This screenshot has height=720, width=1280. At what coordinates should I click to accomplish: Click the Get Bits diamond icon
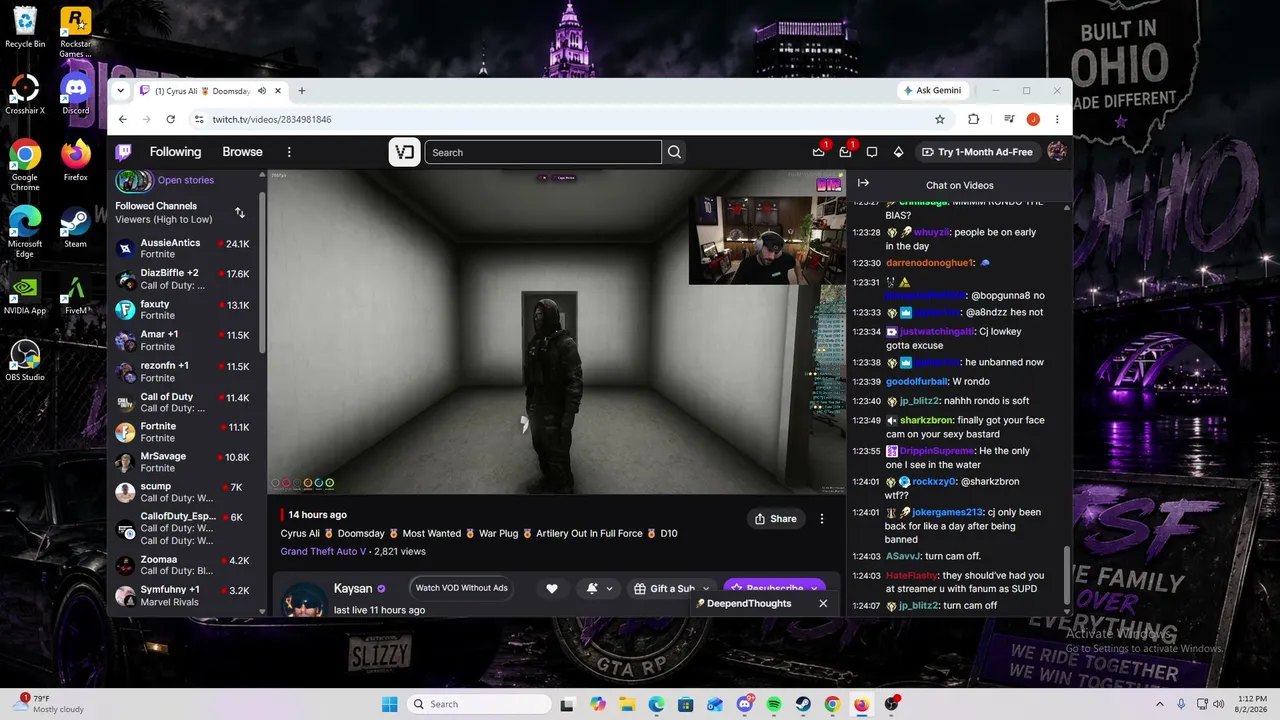tap(898, 152)
